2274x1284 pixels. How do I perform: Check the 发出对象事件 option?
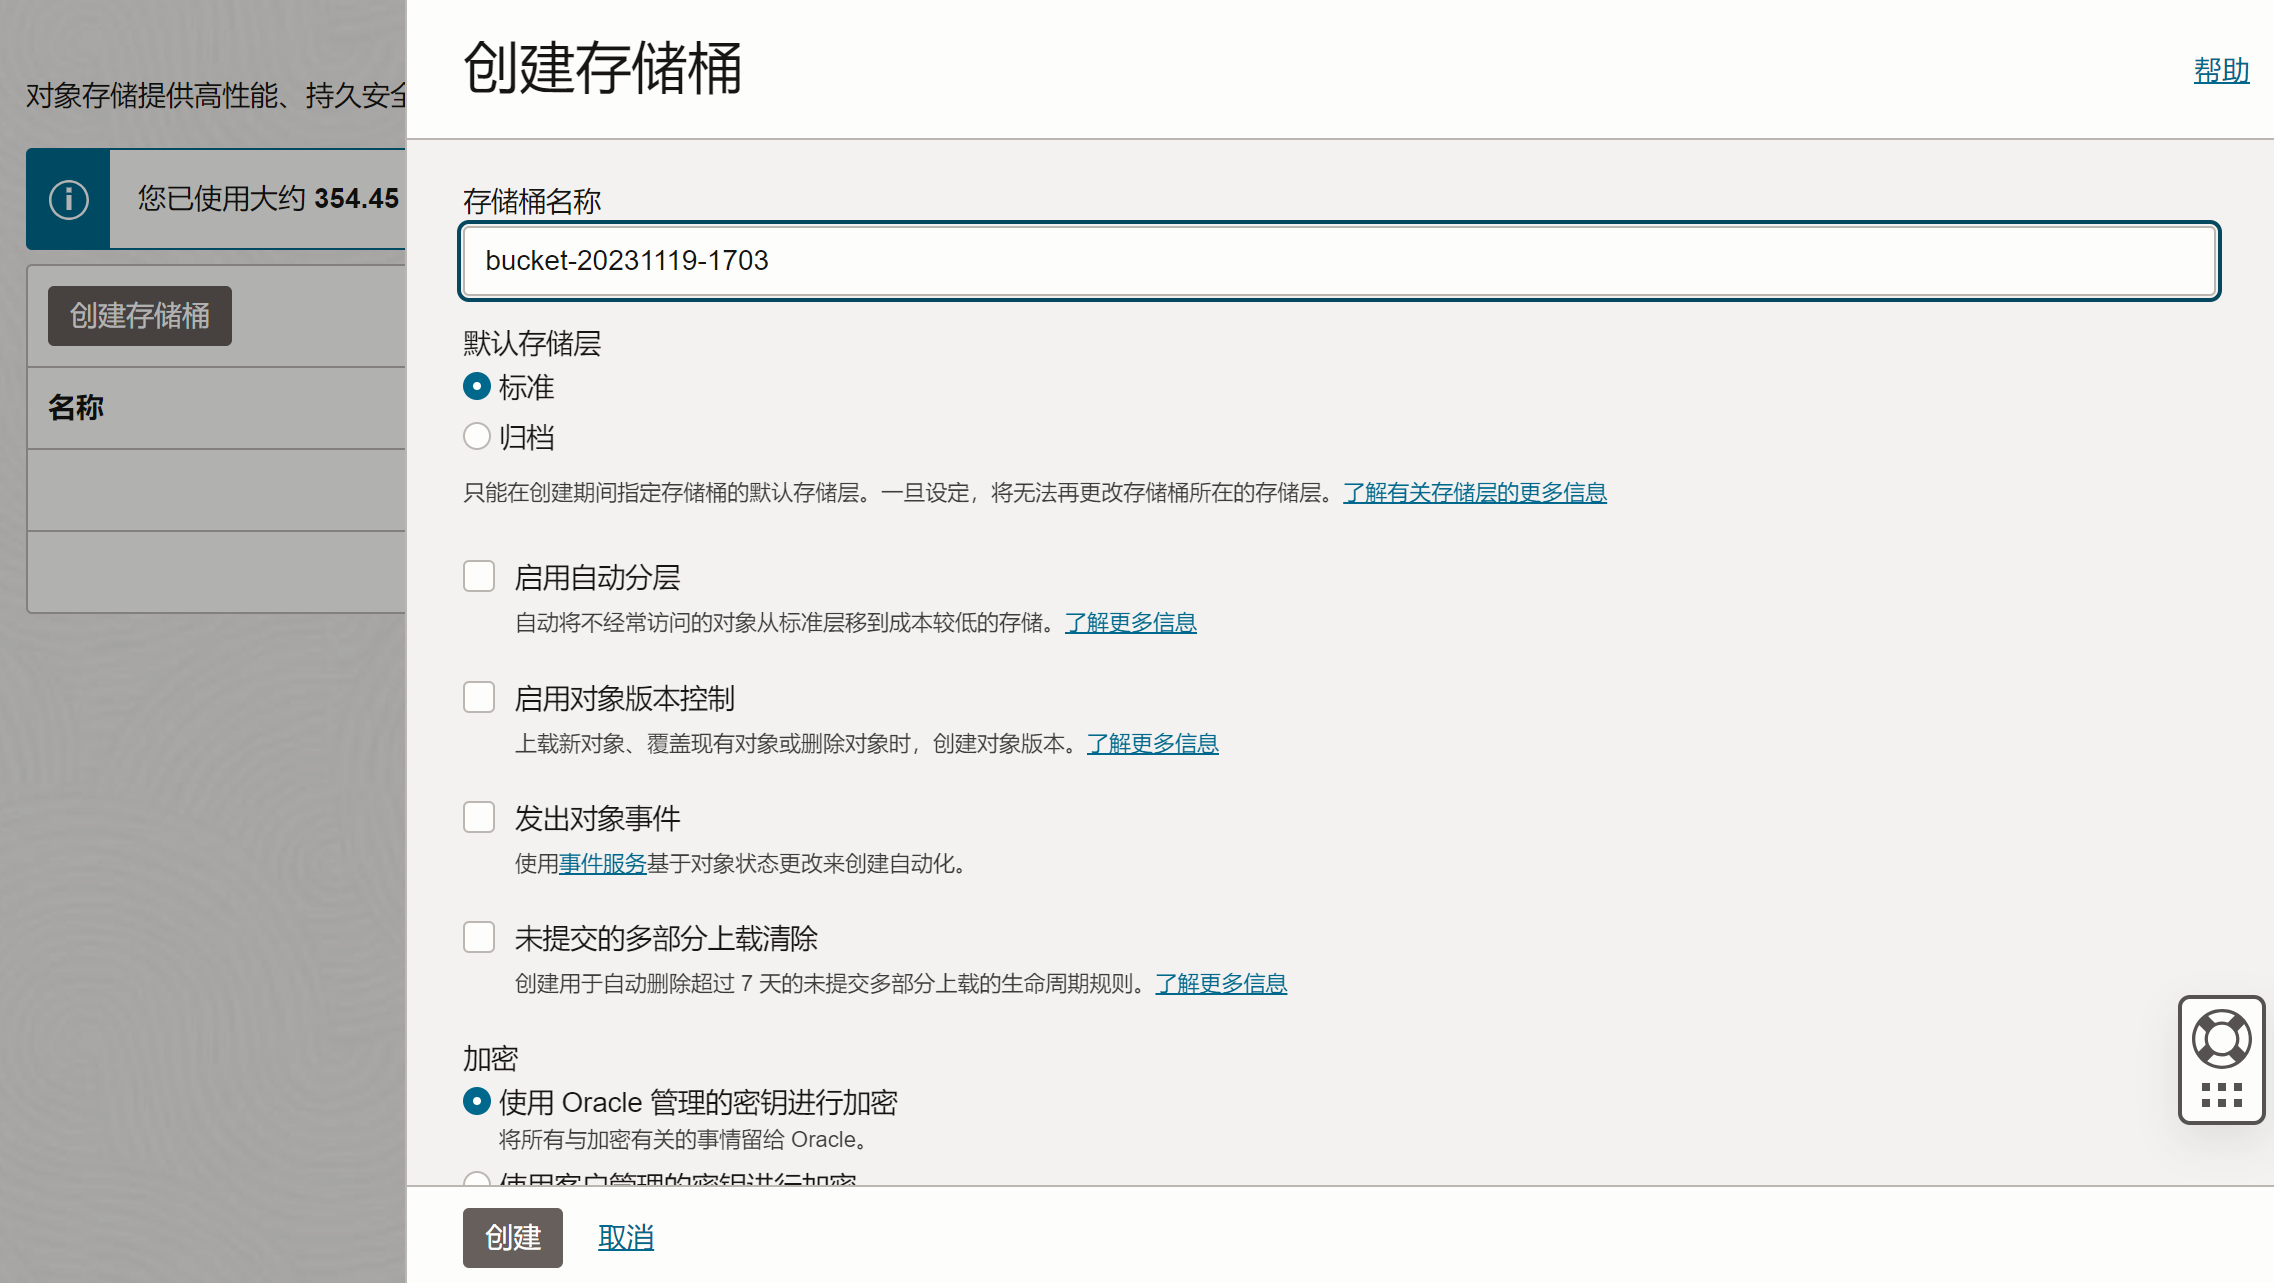pyautogui.click(x=479, y=817)
